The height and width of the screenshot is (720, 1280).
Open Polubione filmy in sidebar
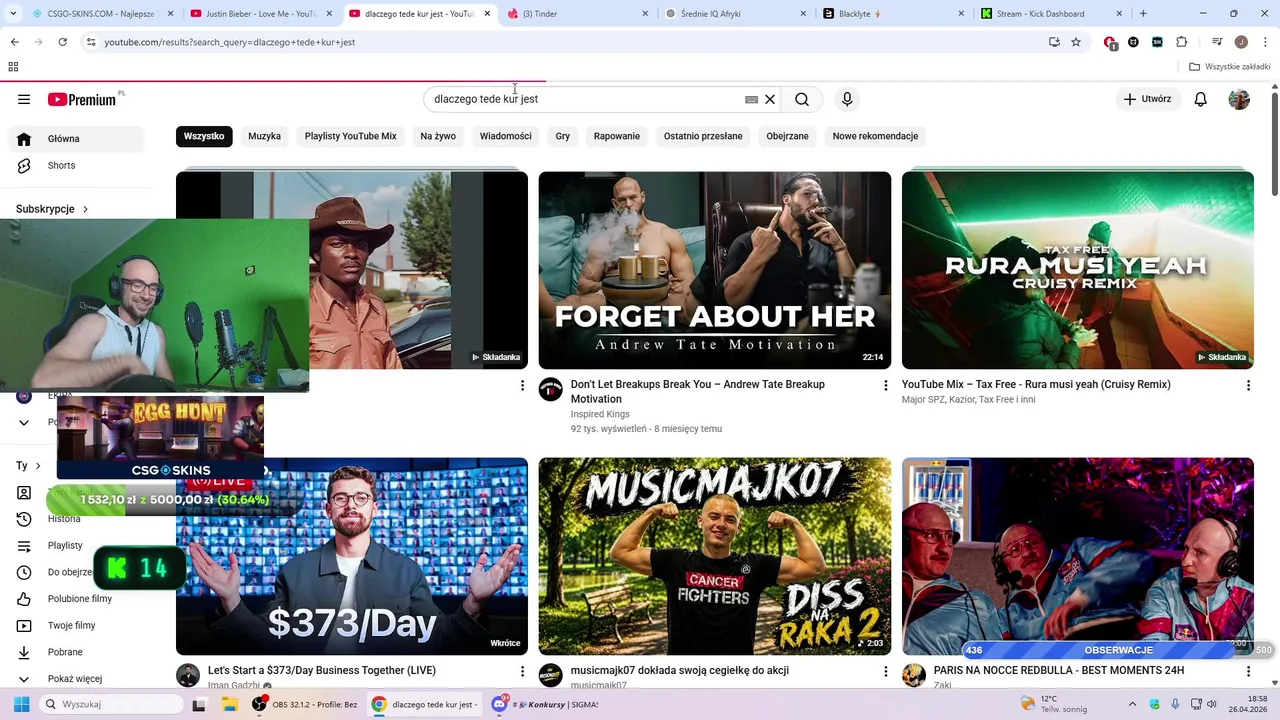(x=76, y=598)
